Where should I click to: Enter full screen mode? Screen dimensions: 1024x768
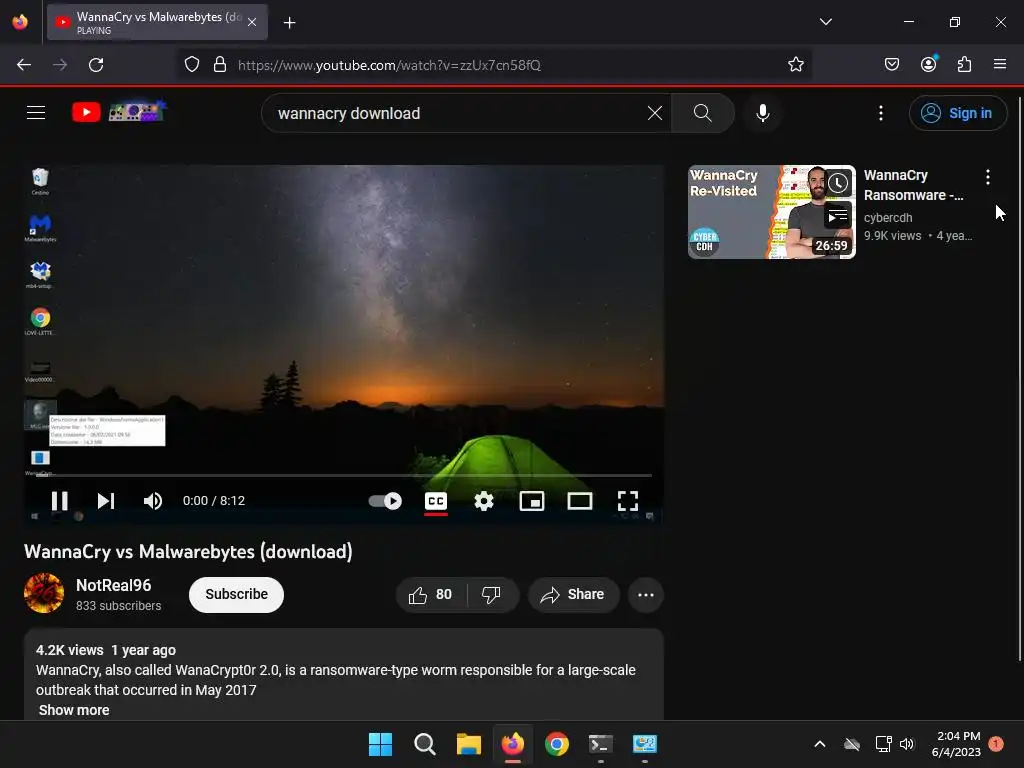click(x=628, y=501)
